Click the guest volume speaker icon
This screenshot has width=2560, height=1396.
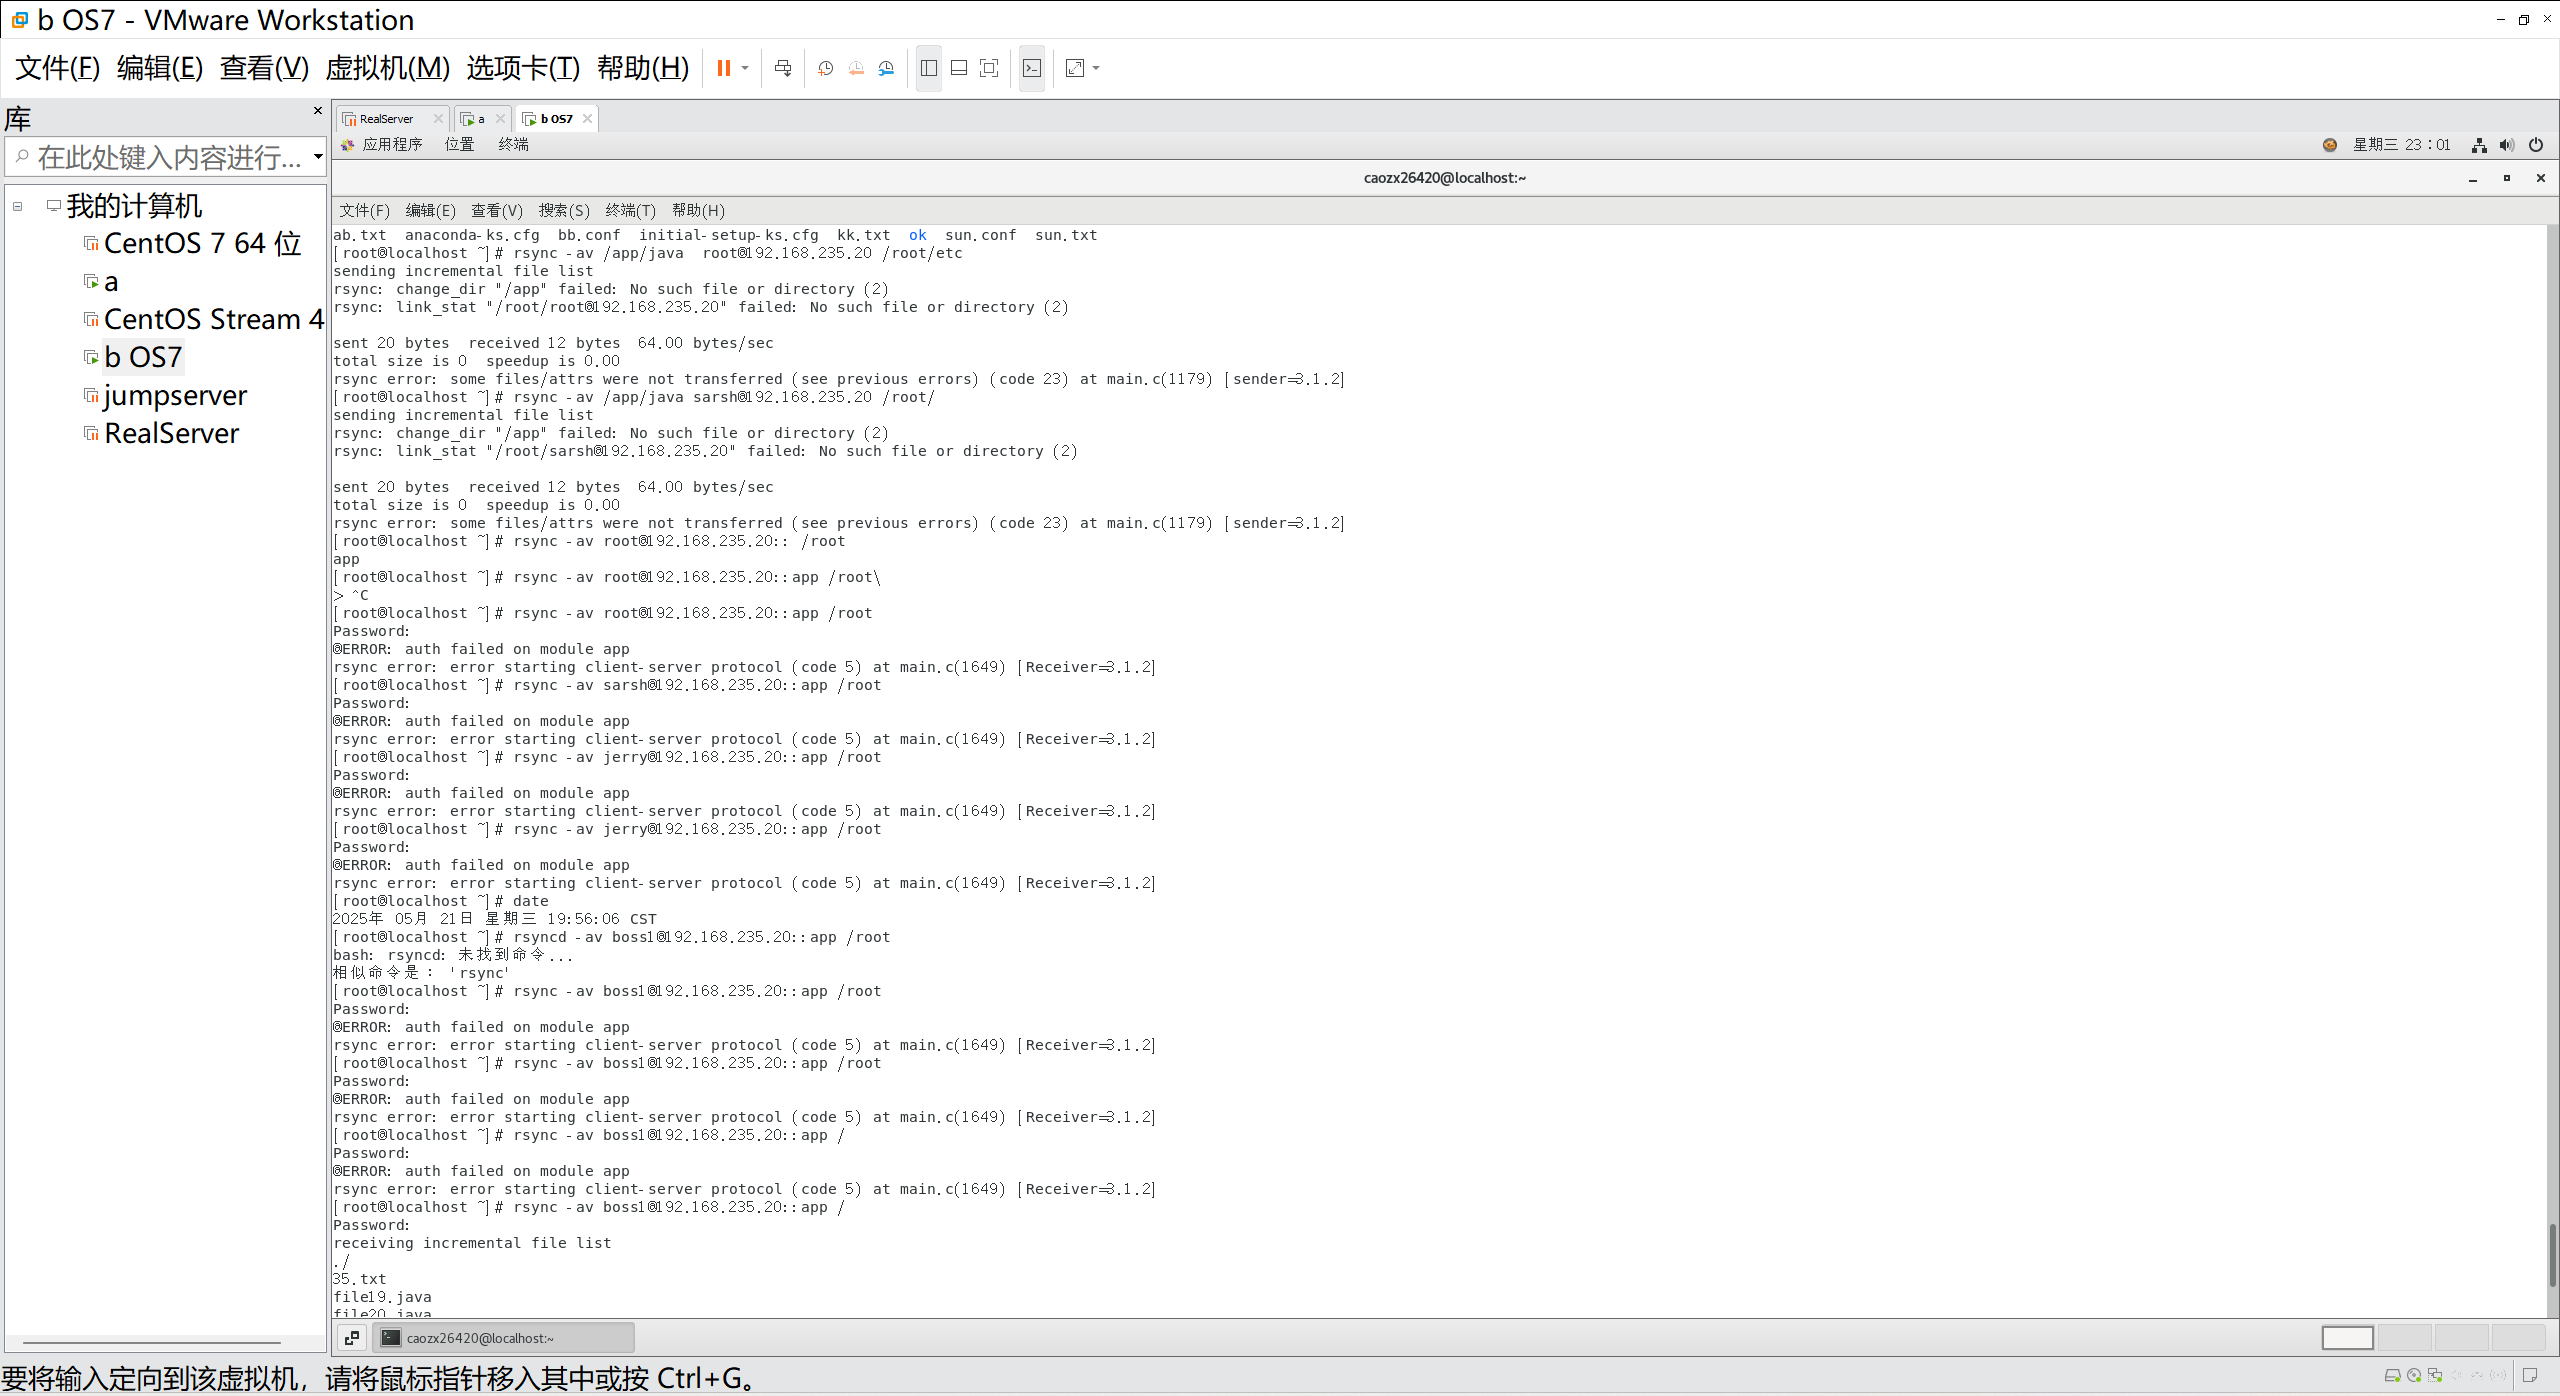(2506, 145)
